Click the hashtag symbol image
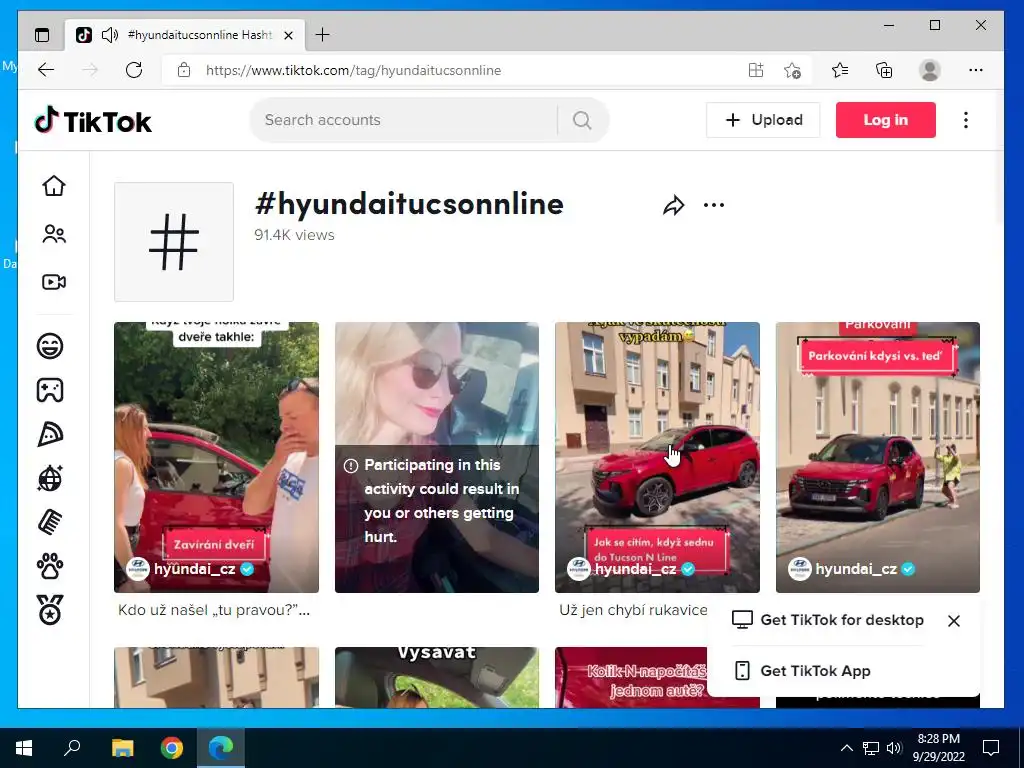This screenshot has width=1024, height=768. (x=174, y=242)
